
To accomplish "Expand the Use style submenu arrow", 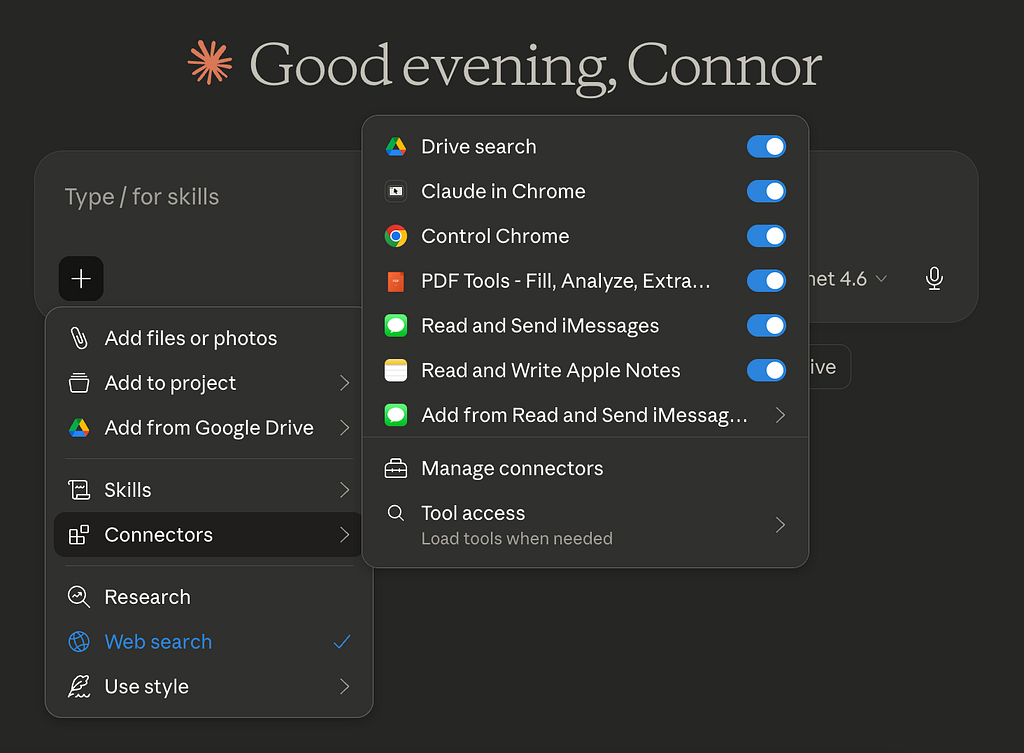I will [x=345, y=686].
